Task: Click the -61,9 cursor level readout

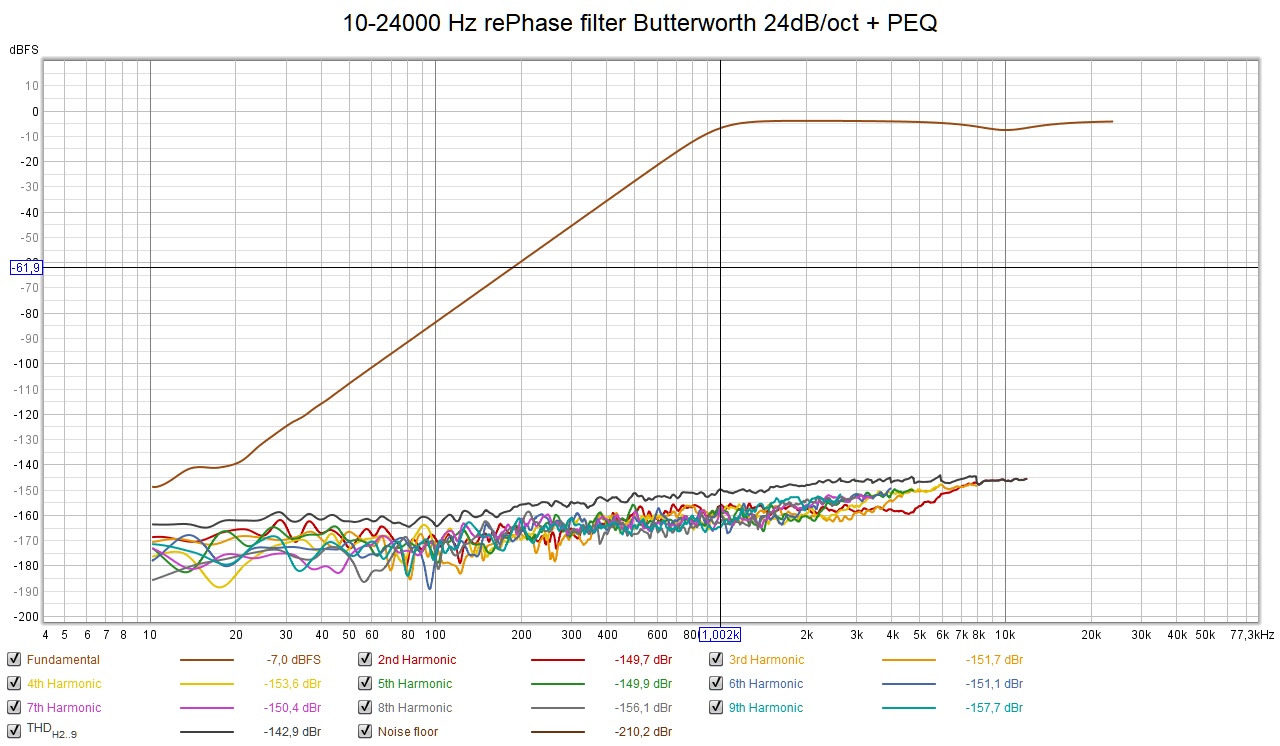Action: 25,267
